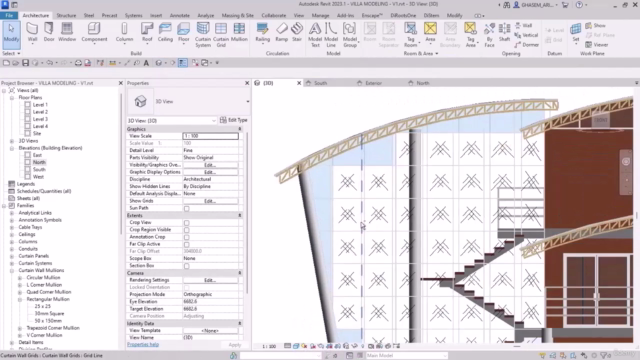Image resolution: width=640 pixels, height=360 pixels.
Task: Select the Mullion tool
Action: [x=239, y=32]
